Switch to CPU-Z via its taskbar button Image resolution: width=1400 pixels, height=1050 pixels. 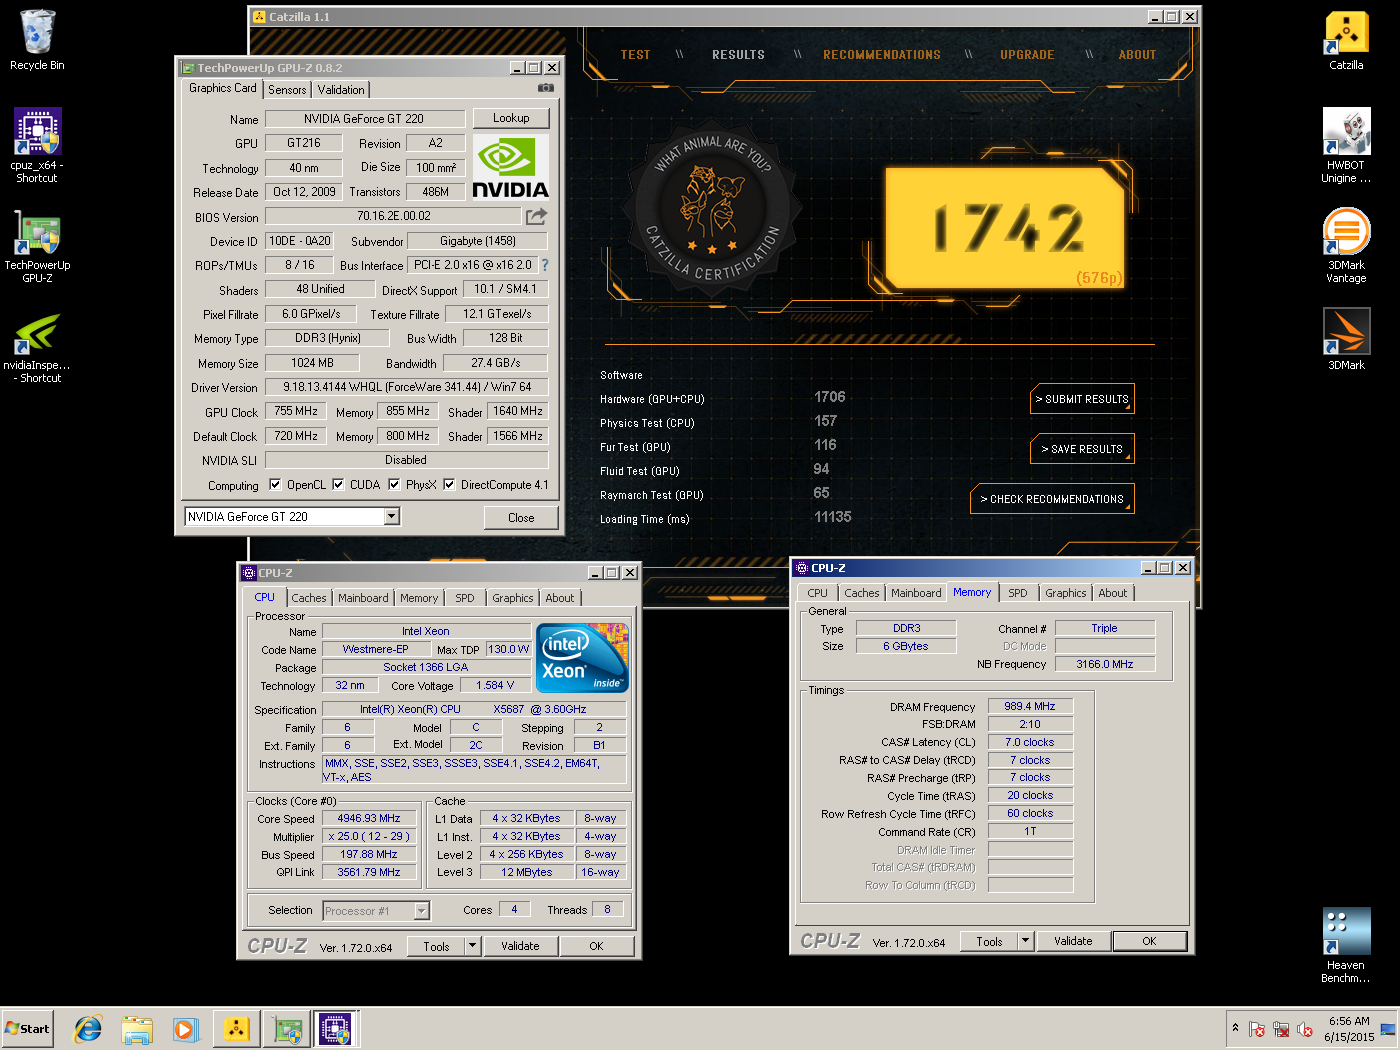tap(336, 1028)
